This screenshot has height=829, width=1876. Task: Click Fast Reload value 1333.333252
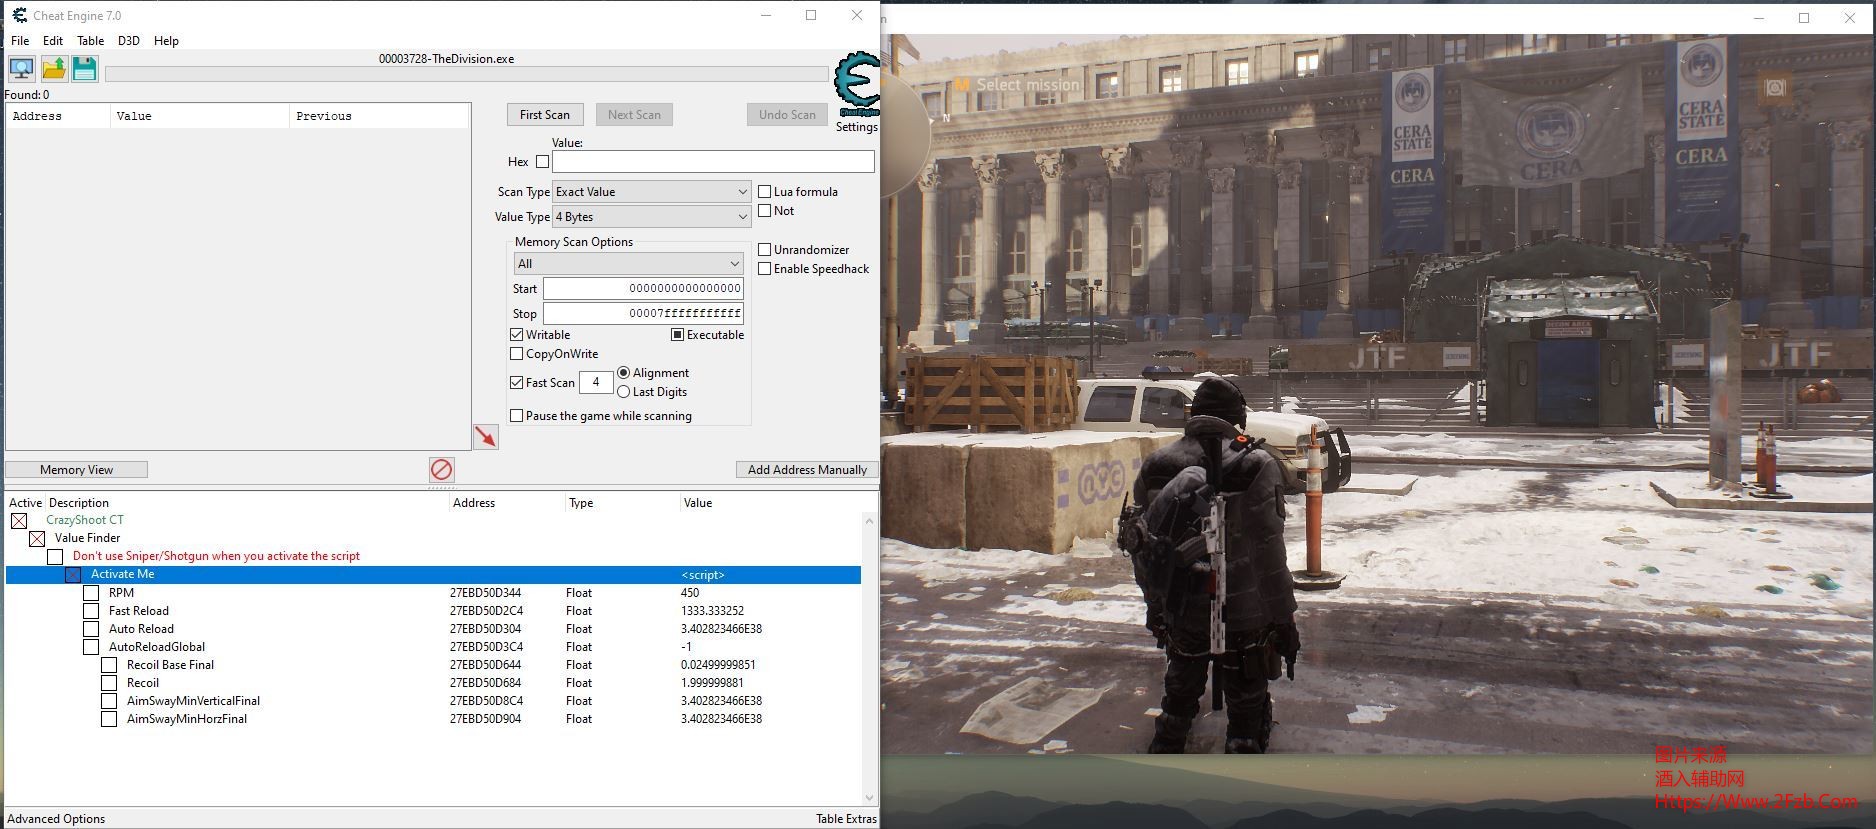[712, 611]
